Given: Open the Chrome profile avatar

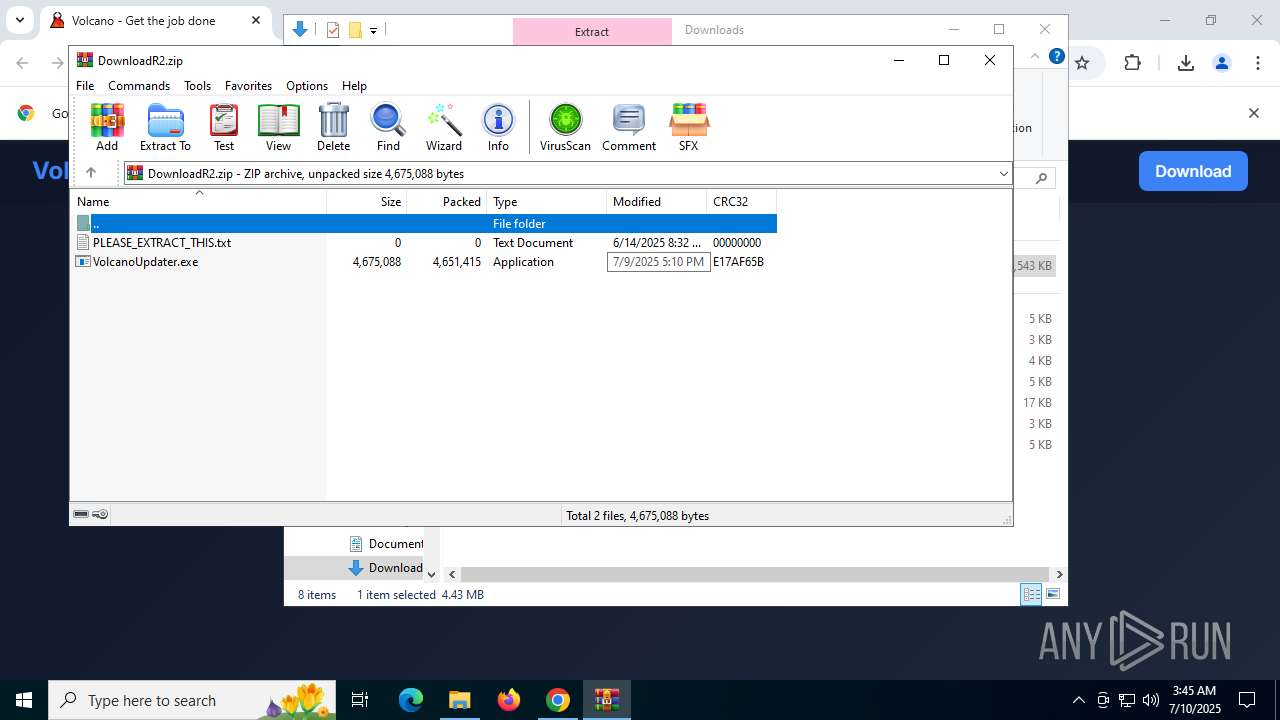Looking at the screenshot, I should pyautogui.click(x=1221, y=63).
